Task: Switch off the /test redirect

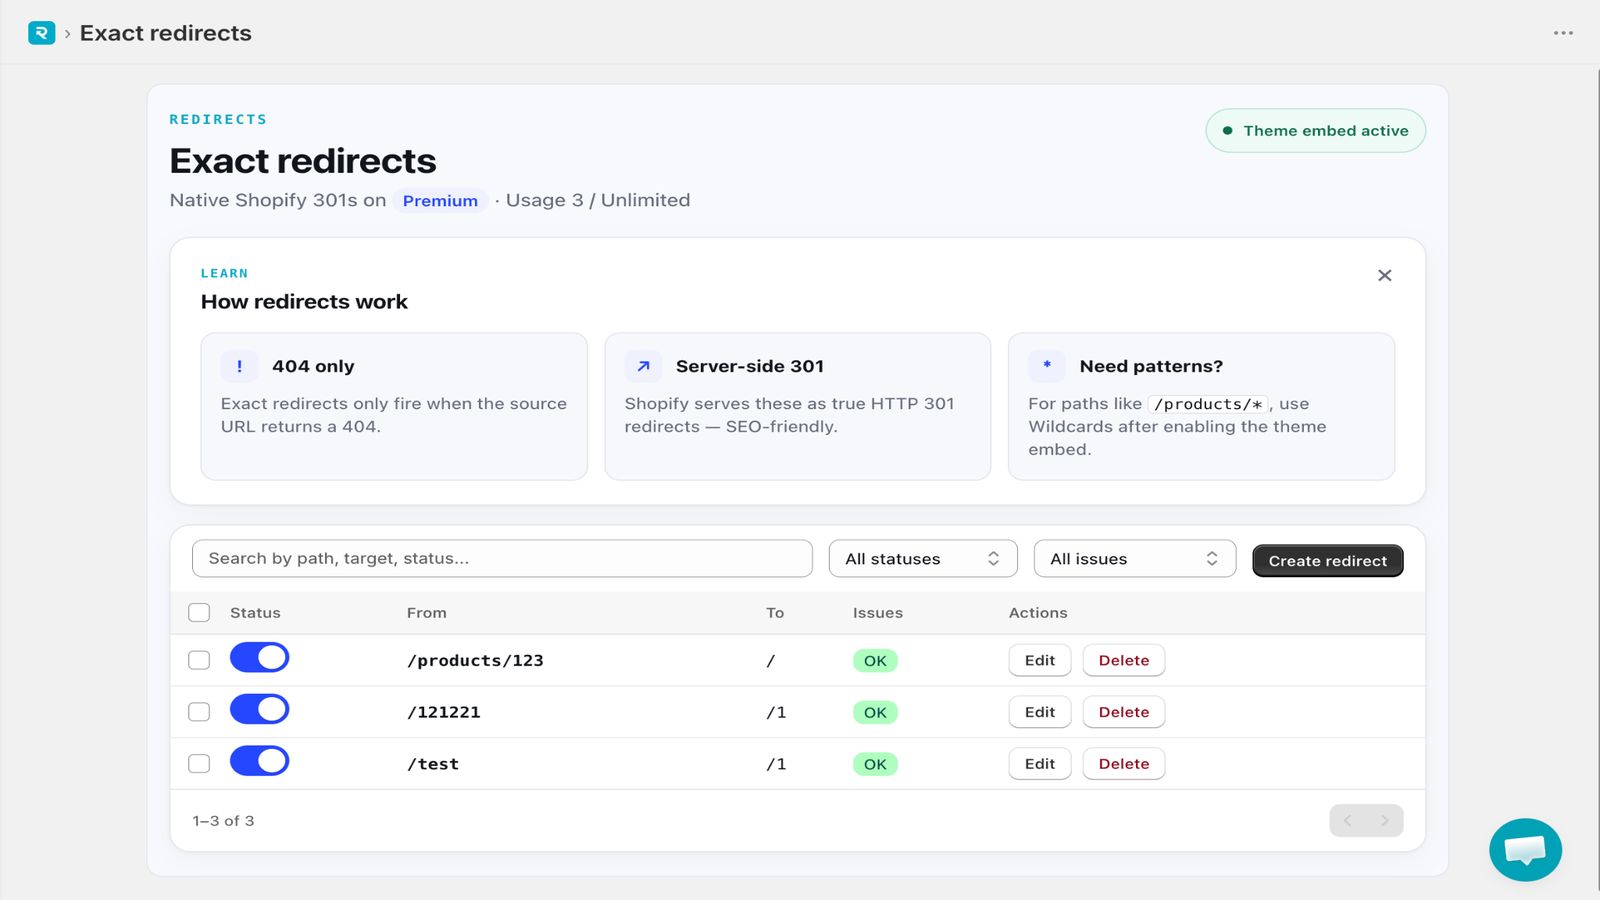Action: tap(259, 762)
